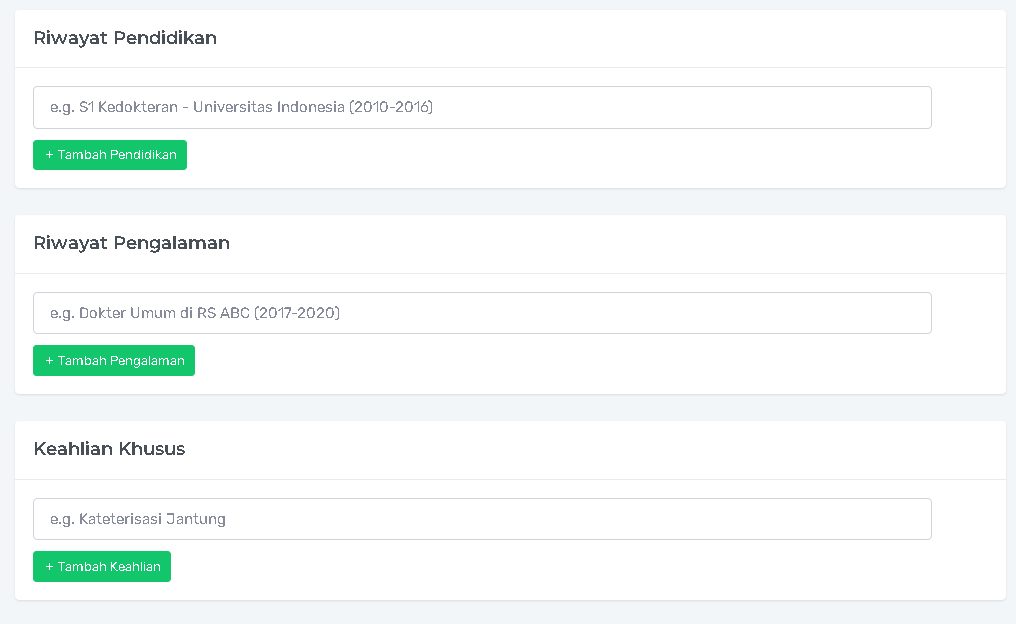Screen dimensions: 1016x624
Task: Select the Keahlian Khusus heading
Action: [109, 449]
